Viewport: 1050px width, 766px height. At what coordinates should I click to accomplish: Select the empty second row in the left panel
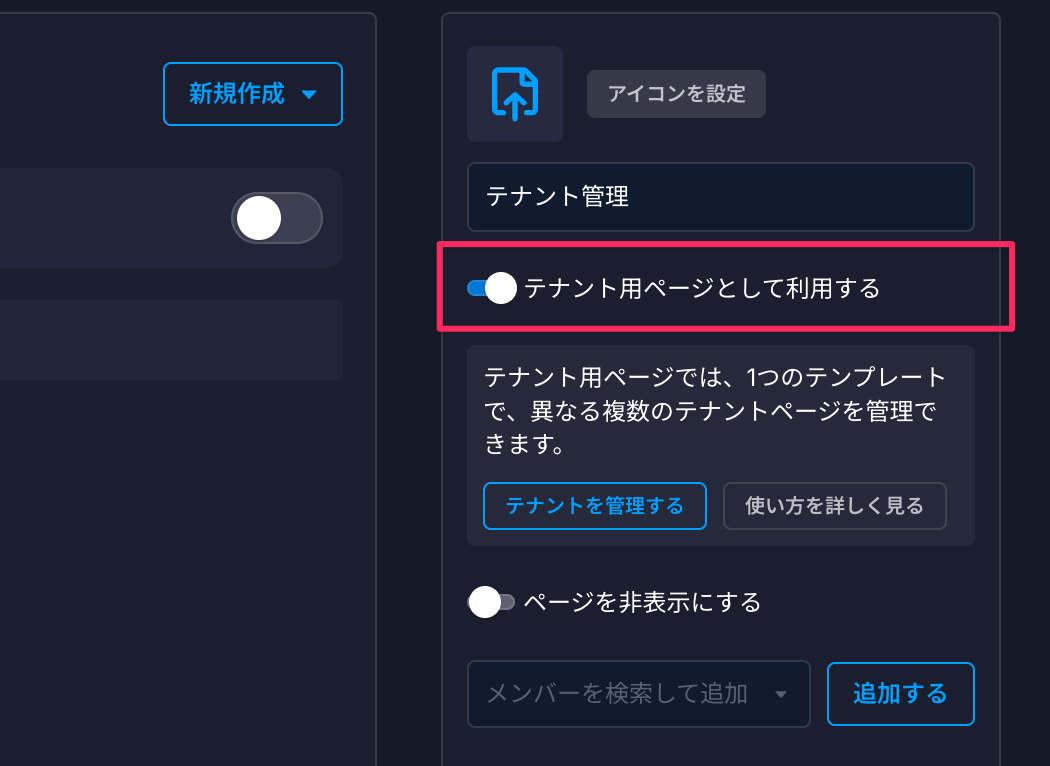[171, 340]
